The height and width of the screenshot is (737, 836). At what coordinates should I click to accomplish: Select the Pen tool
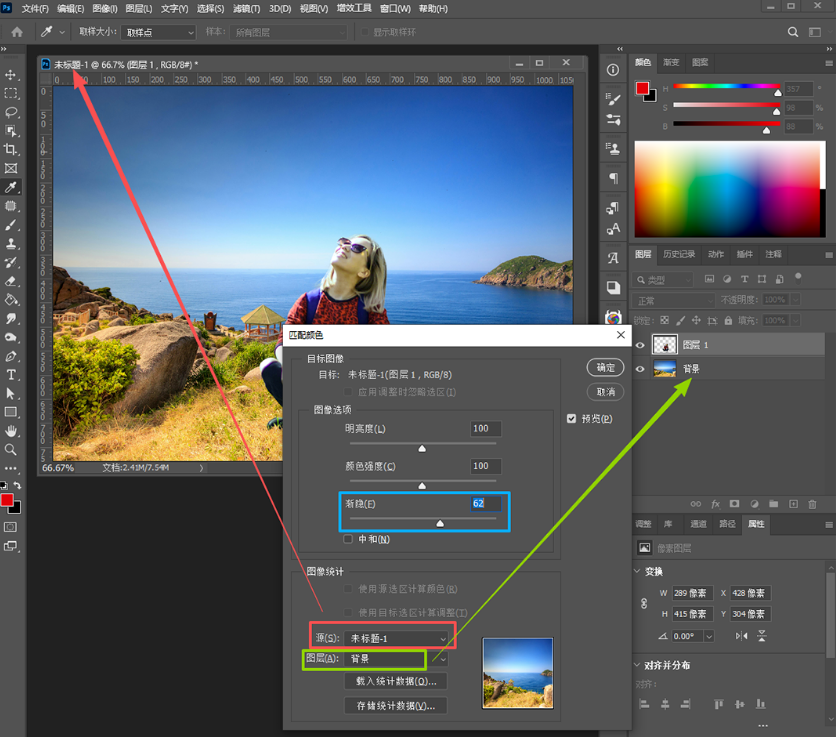tap(11, 356)
